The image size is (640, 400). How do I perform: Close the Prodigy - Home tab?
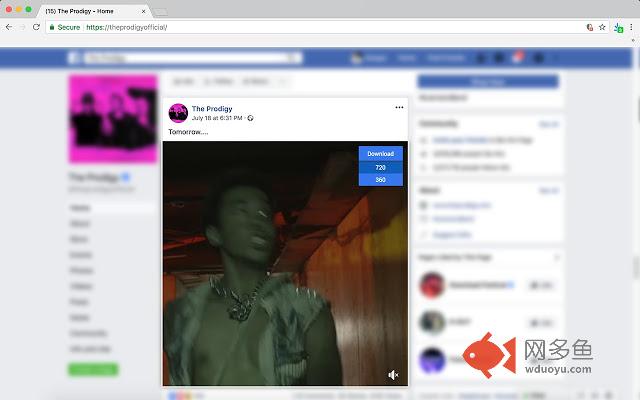click(x=143, y=11)
